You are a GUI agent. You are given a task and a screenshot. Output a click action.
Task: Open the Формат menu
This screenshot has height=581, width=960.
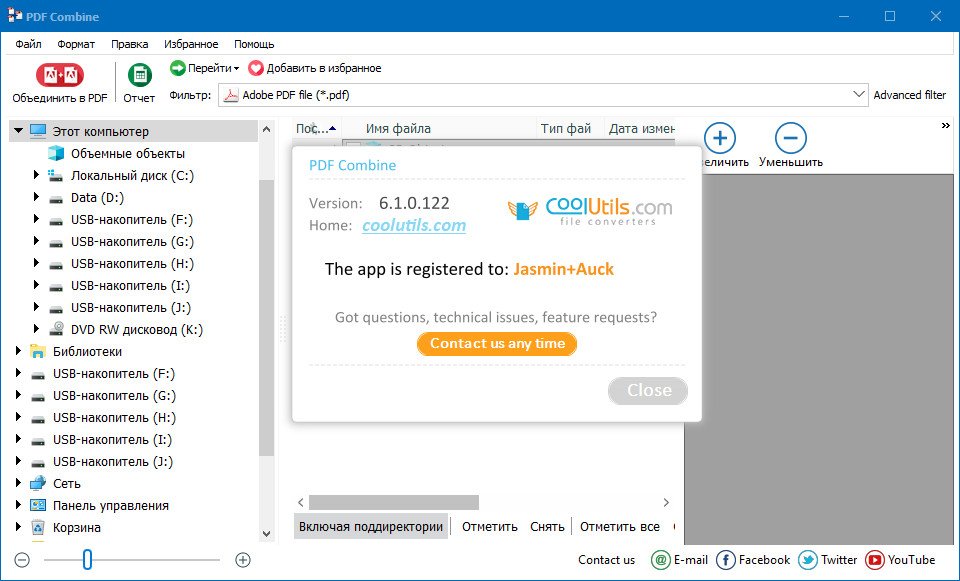(76, 44)
